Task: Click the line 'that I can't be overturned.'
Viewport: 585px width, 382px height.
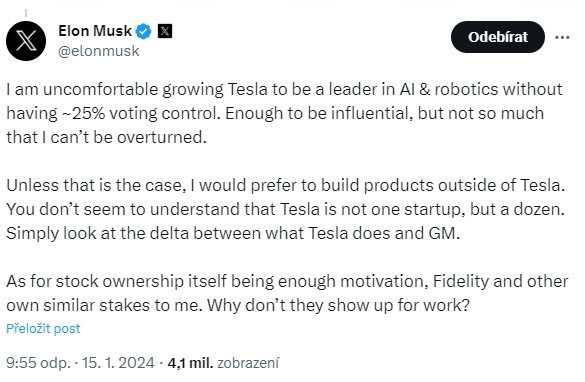Action: [x=106, y=137]
